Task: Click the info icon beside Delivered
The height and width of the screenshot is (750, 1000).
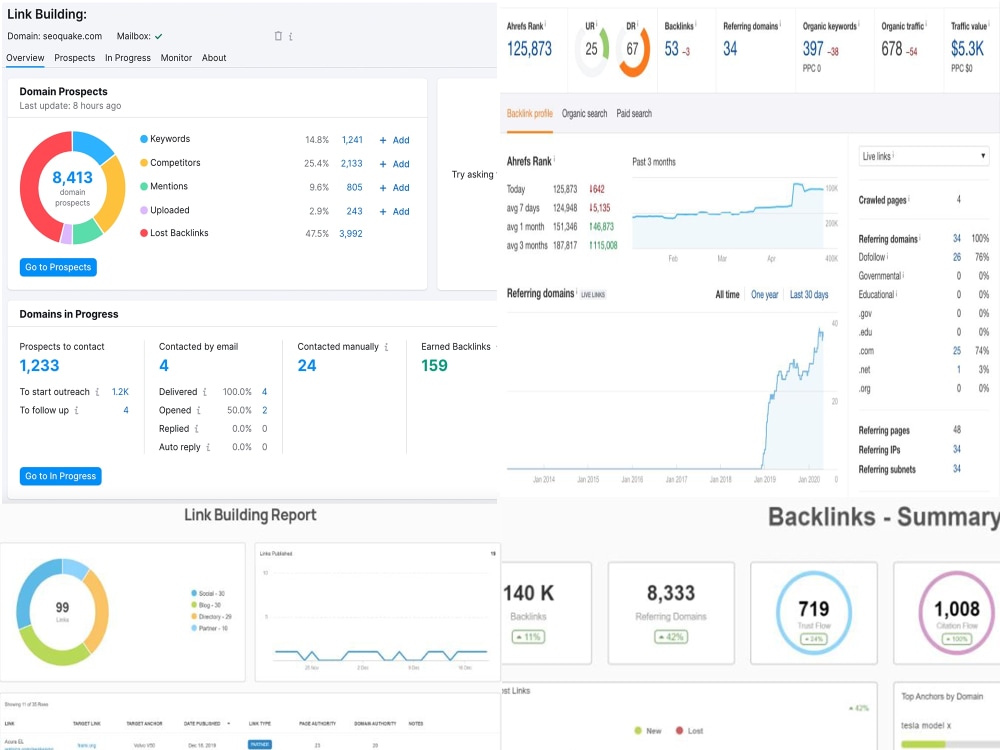Action: [x=205, y=392]
